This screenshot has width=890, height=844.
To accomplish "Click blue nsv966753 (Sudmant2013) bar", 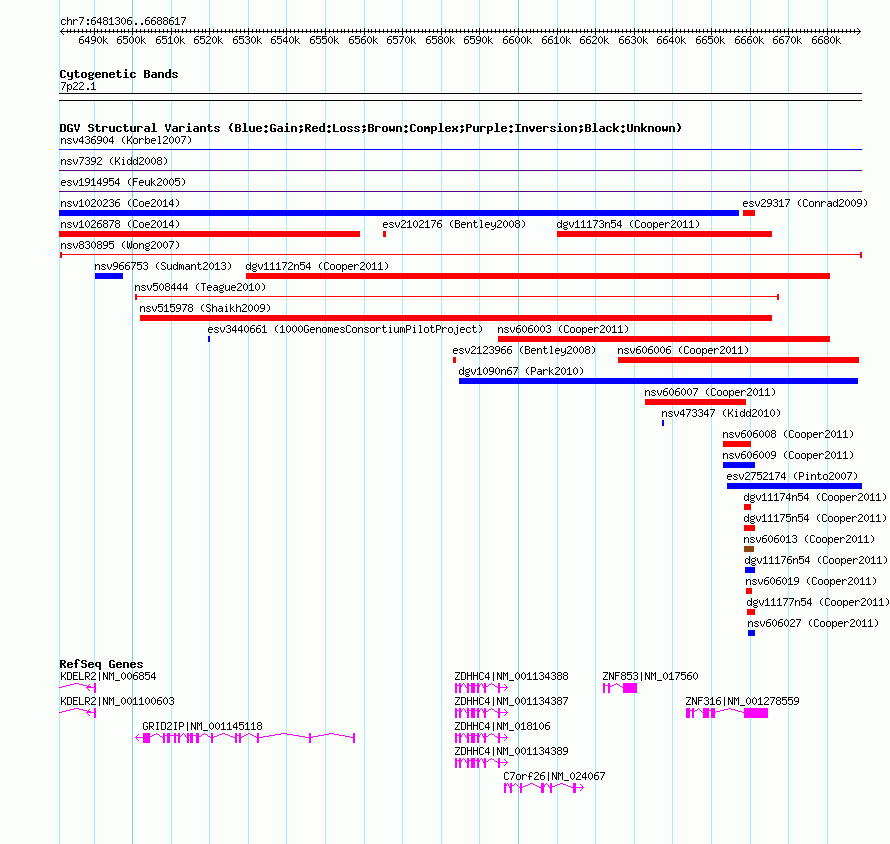I will pyautogui.click(x=109, y=276).
